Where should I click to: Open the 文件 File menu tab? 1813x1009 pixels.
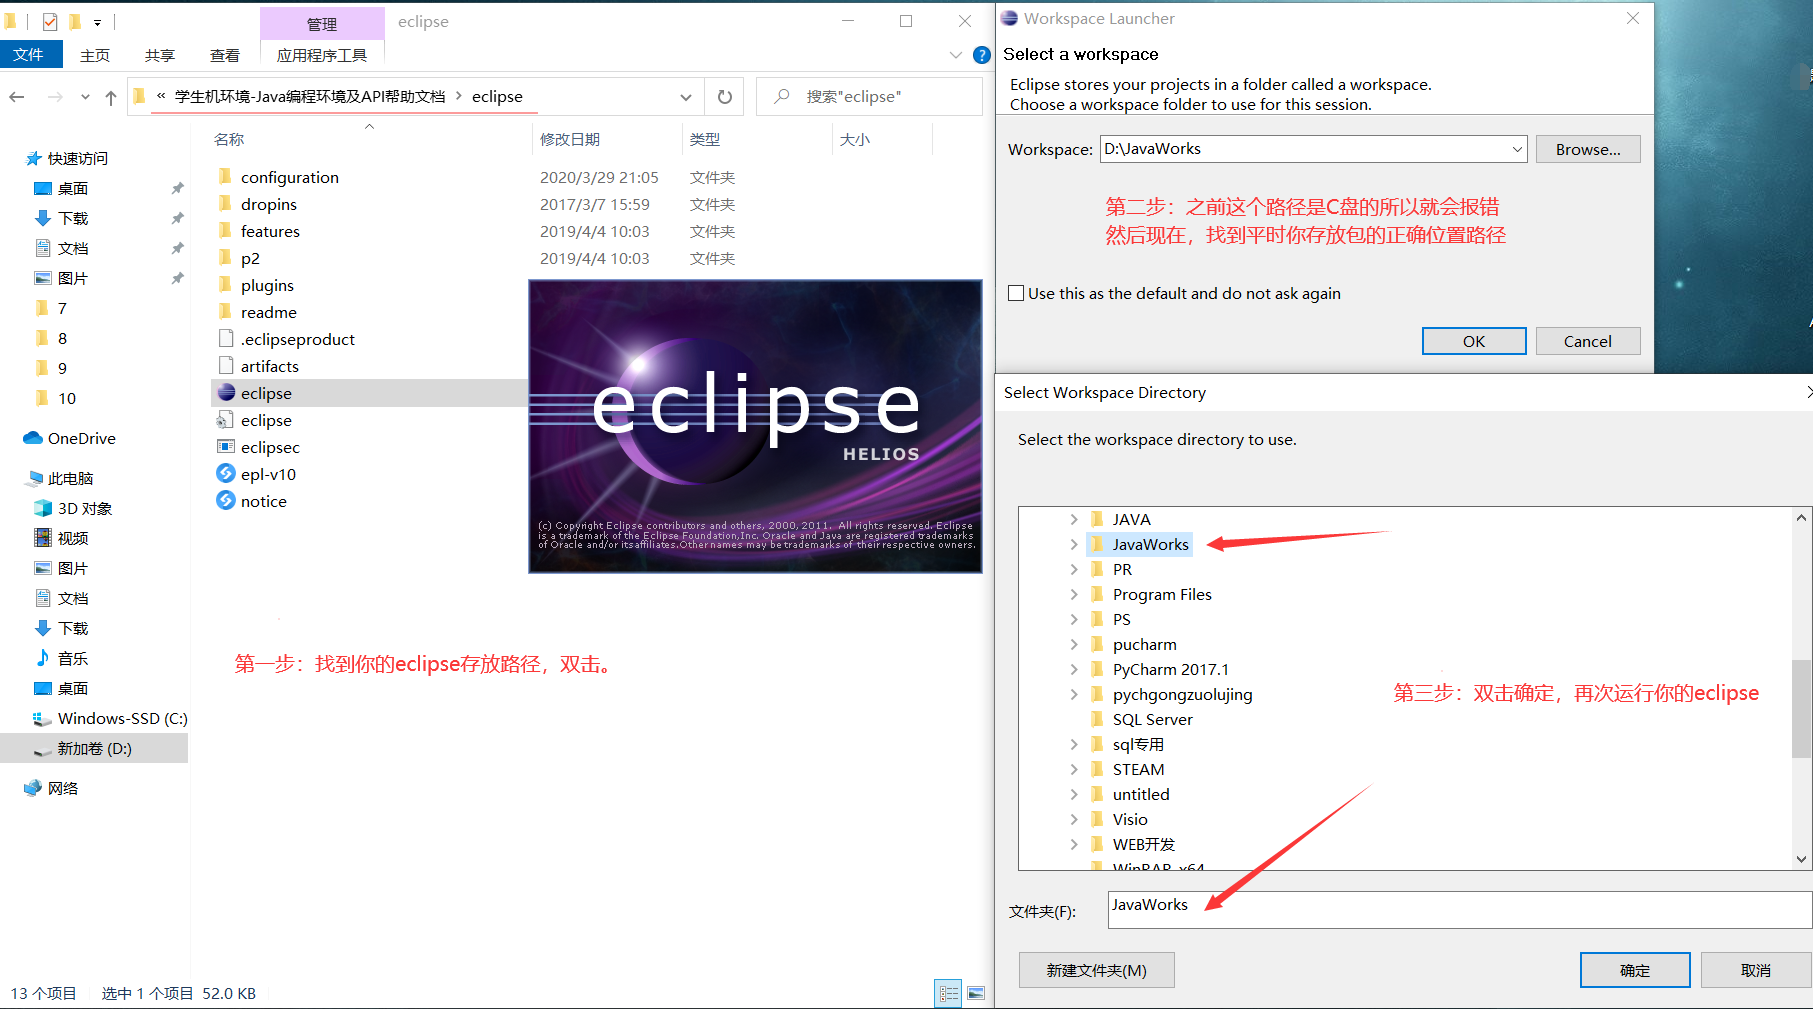click(x=29, y=55)
